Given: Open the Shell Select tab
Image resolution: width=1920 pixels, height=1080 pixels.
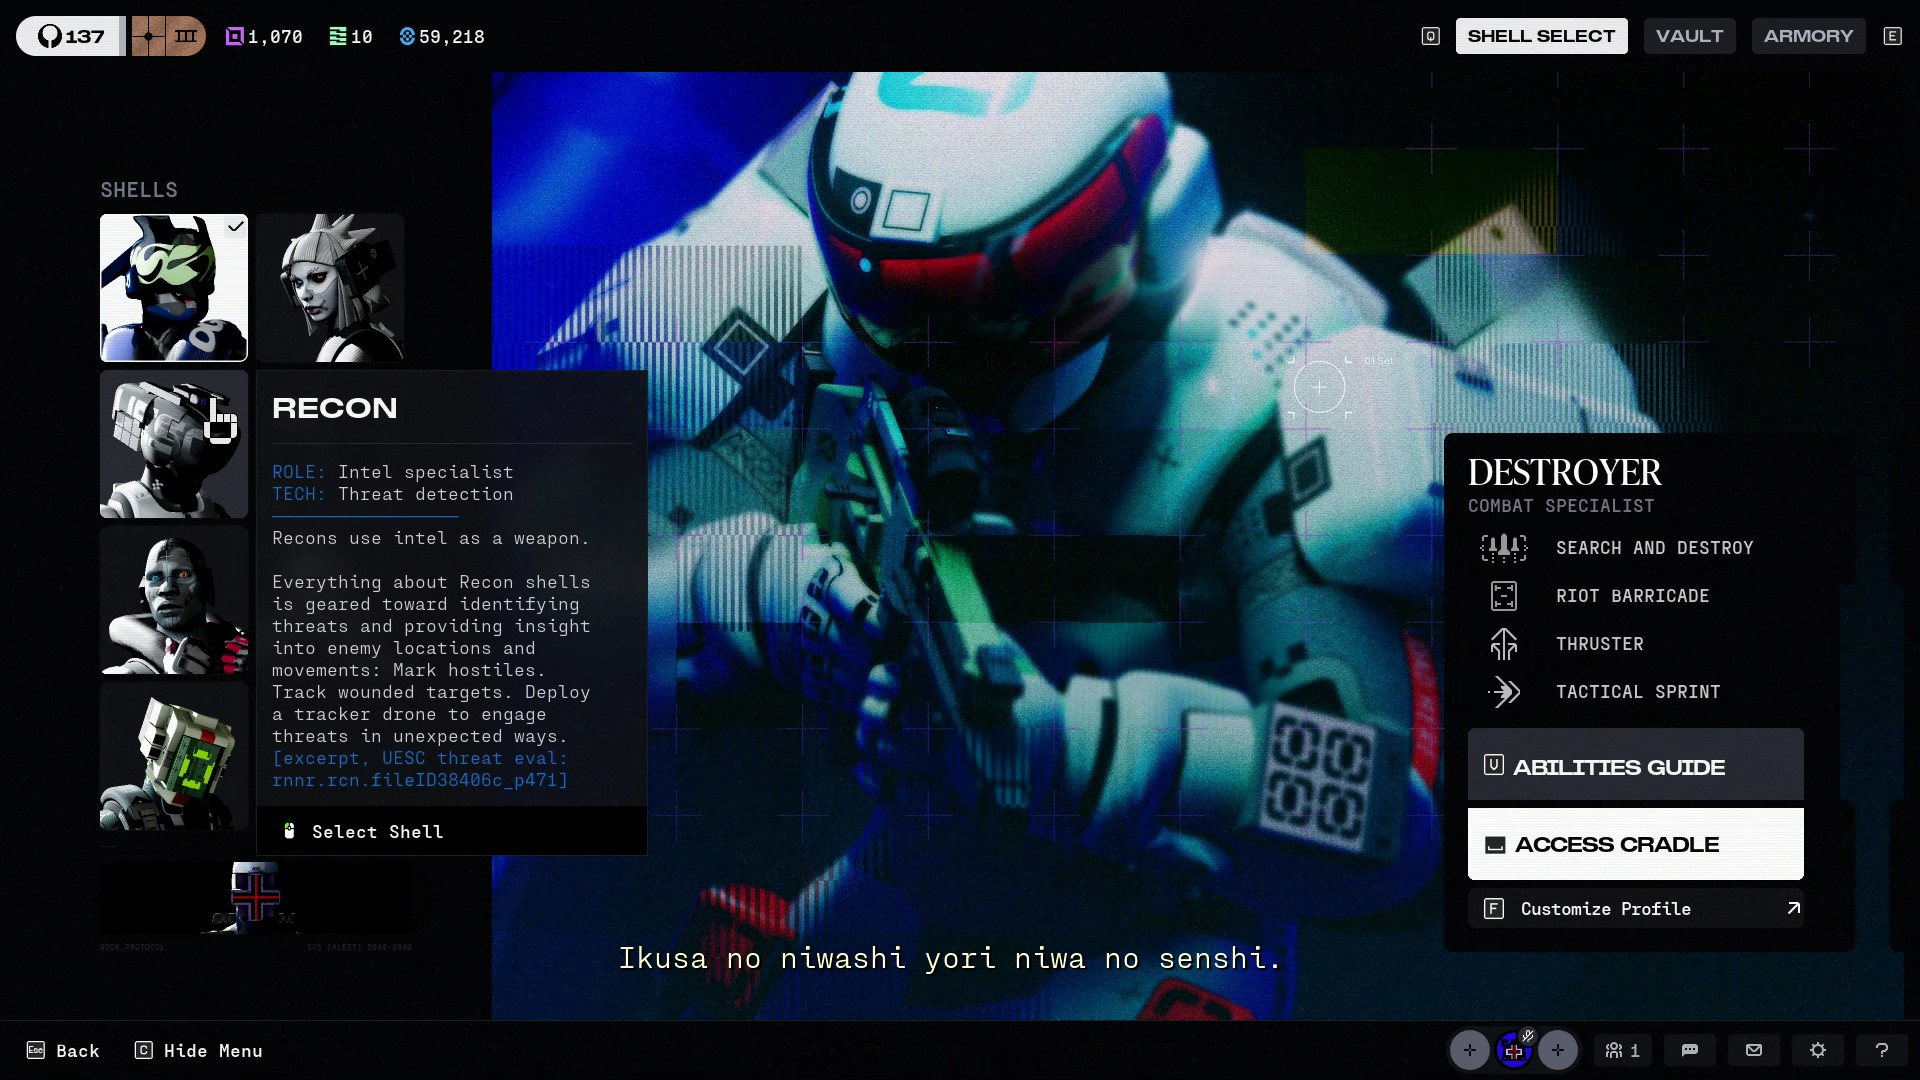Looking at the screenshot, I should pyautogui.click(x=1541, y=36).
